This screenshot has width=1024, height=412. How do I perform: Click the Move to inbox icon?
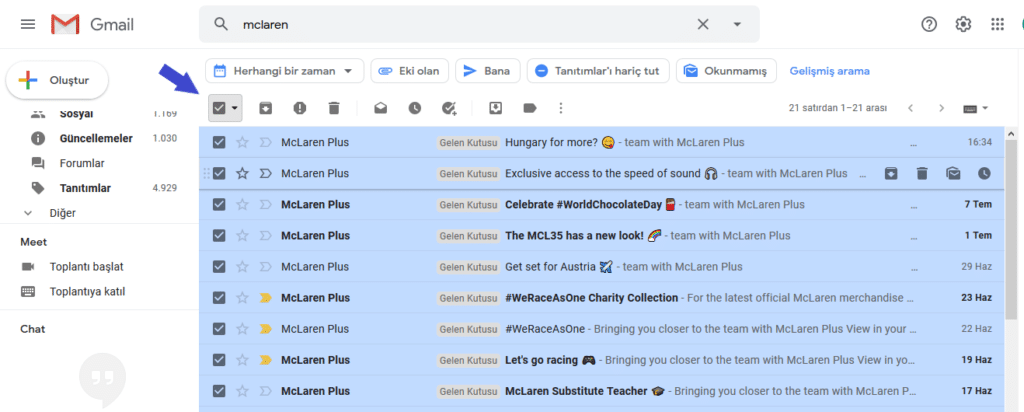pyautogui.click(x=496, y=108)
